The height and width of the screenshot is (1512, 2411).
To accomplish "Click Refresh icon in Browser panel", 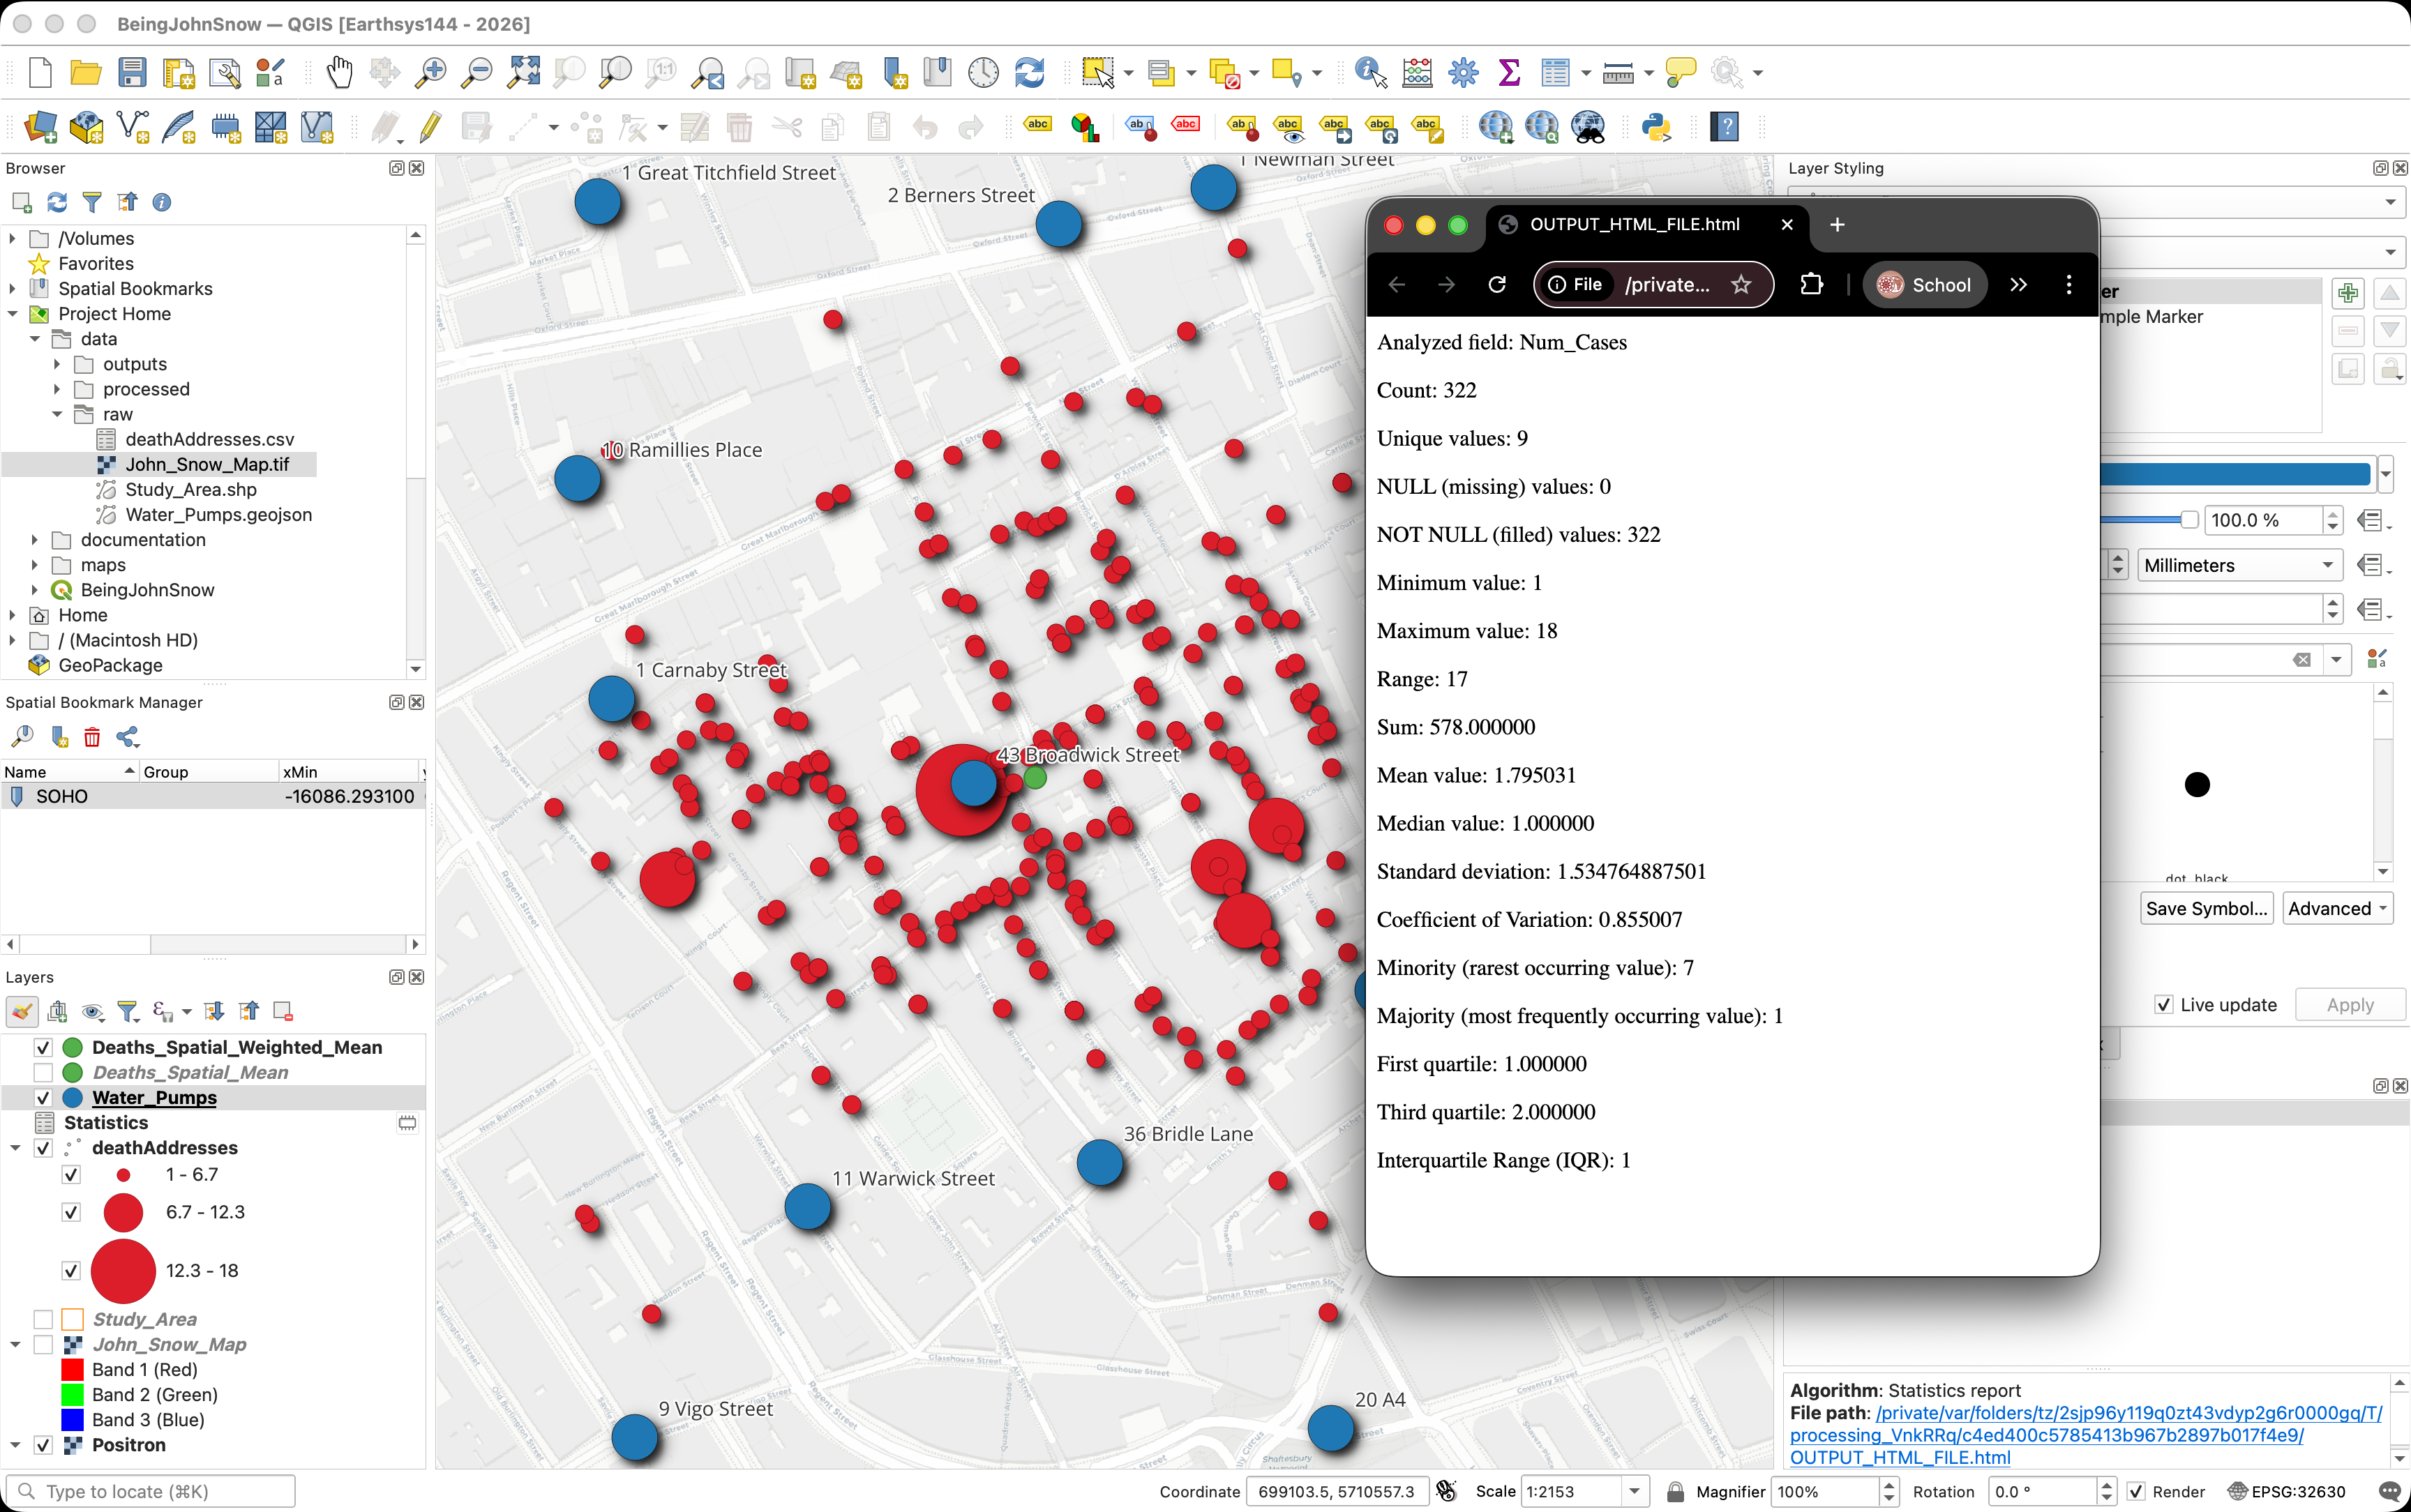I will (x=57, y=202).
